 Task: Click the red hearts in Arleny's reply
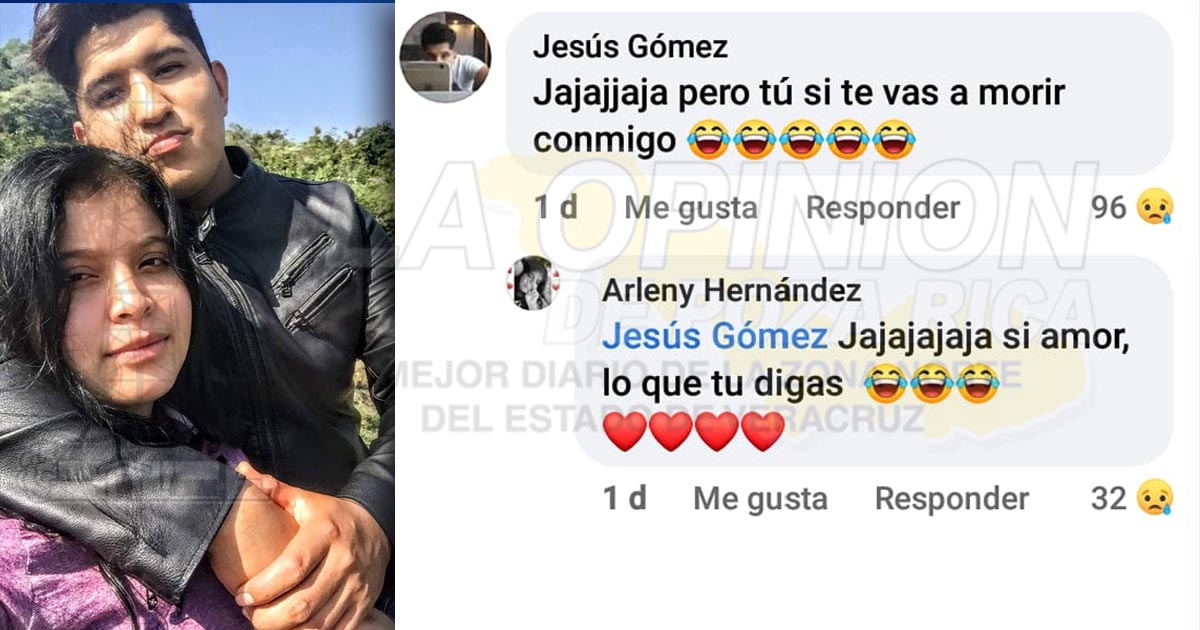coord(695,432)
